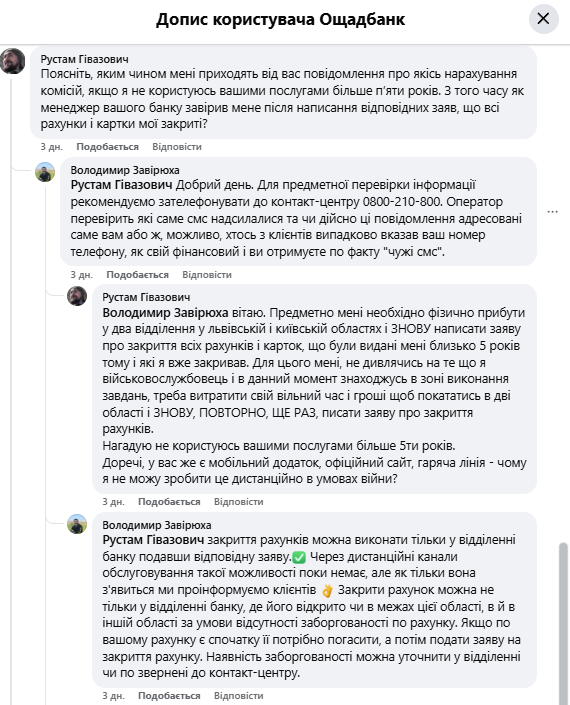Click the vertical scrollbar thumb
This screenshot has width=570, height=705.
[563, 623]
